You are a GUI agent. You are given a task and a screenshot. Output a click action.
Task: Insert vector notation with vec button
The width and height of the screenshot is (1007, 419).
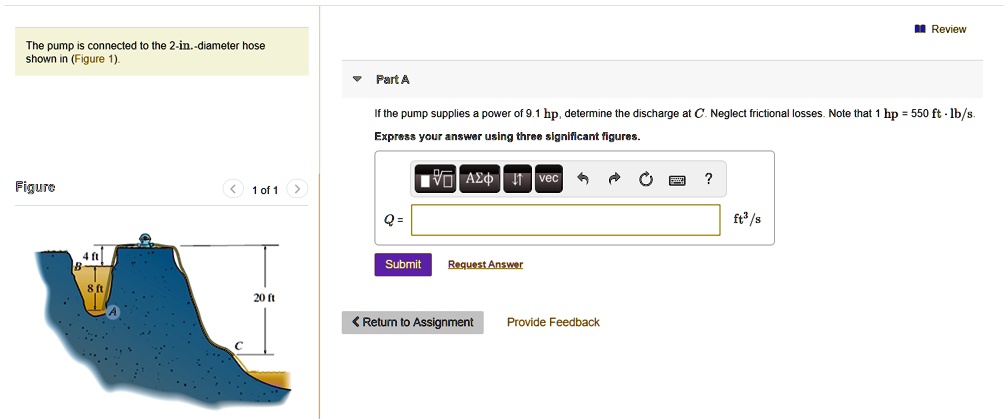548,179
